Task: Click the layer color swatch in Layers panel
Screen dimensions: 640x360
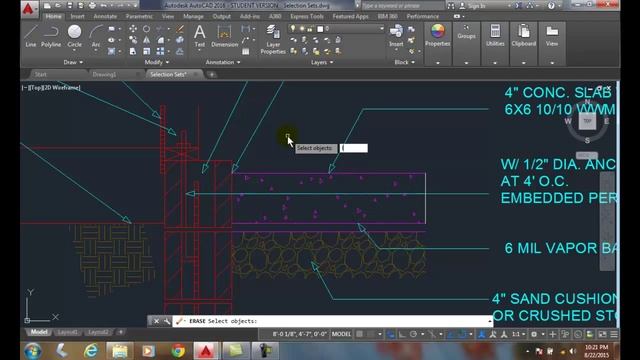Action: click(320, 29)
